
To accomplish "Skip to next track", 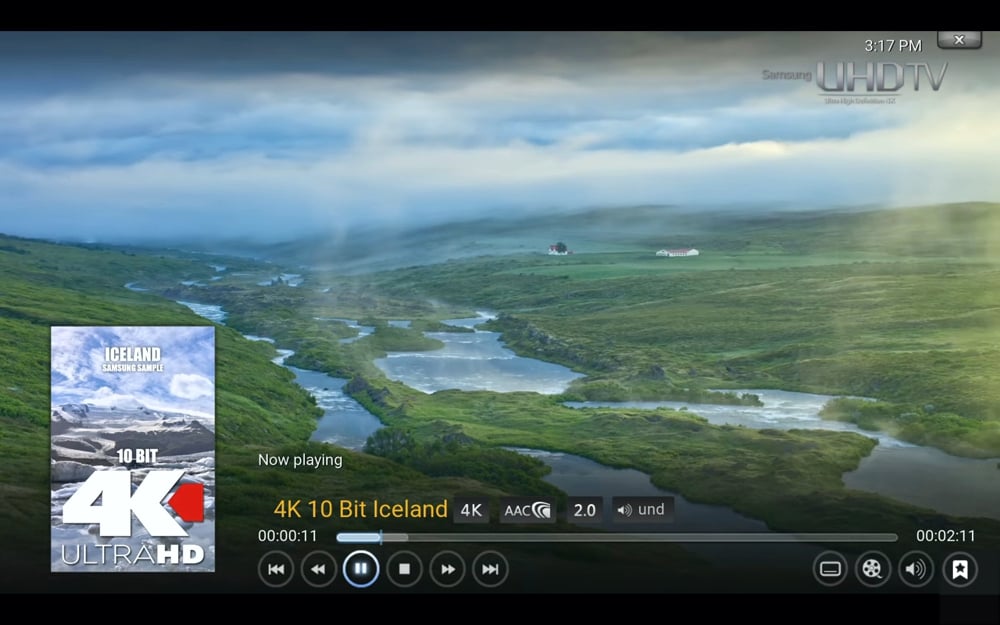I will [x=490, y=569].
